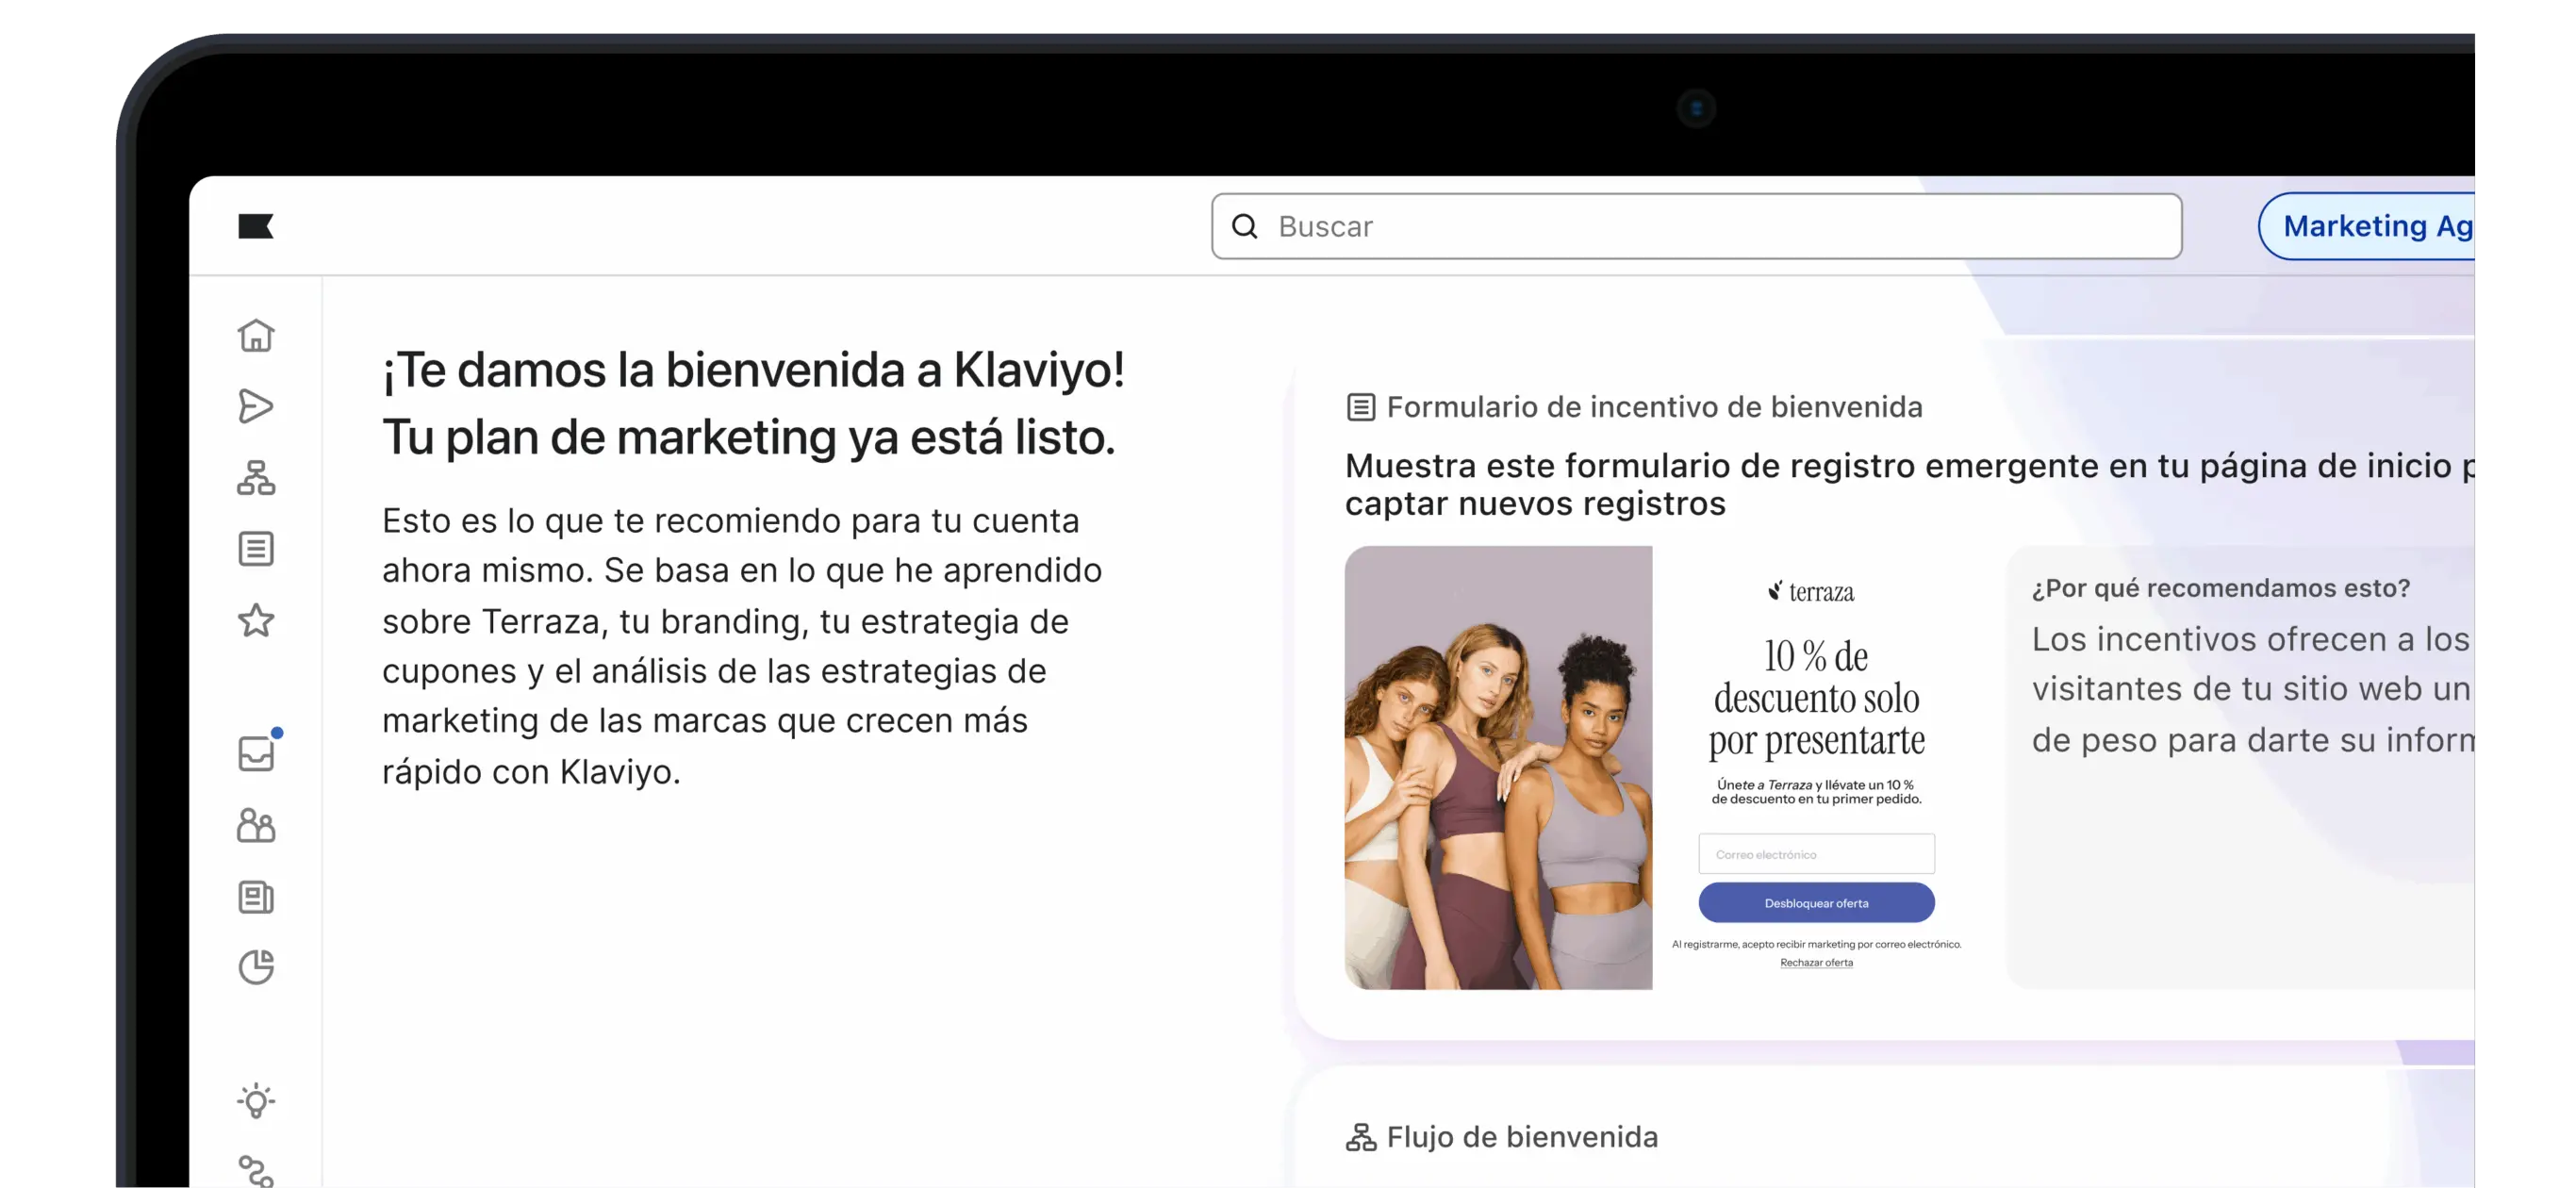Viewport: 2576px width, 1188px height.
Task: Click 'Formulario de incentivo de bienvenida' label
Action: (1654, 407)
